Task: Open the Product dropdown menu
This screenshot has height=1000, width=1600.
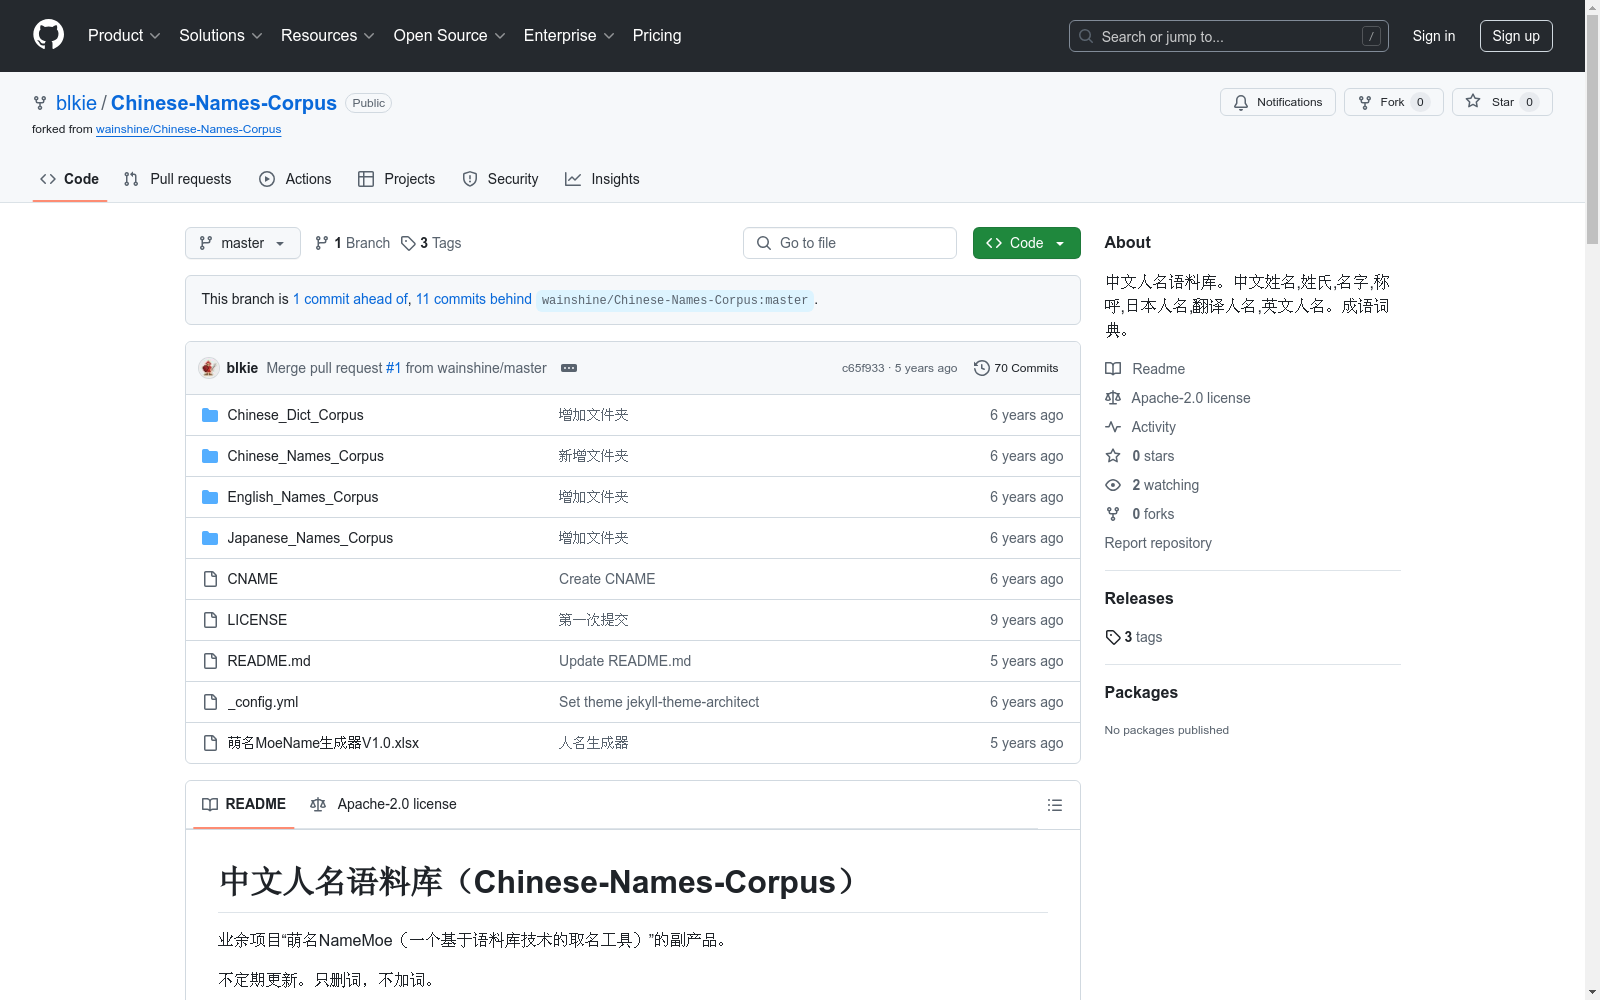Action: pyautogui.click(x=124, y=35)
